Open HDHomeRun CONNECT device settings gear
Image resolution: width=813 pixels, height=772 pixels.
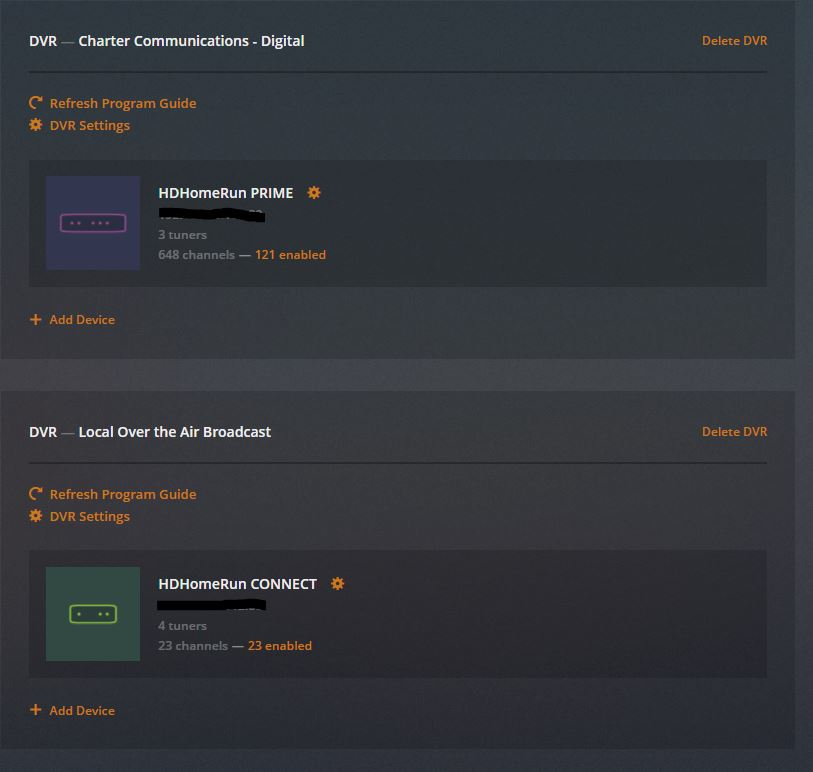tap(338, 584)
